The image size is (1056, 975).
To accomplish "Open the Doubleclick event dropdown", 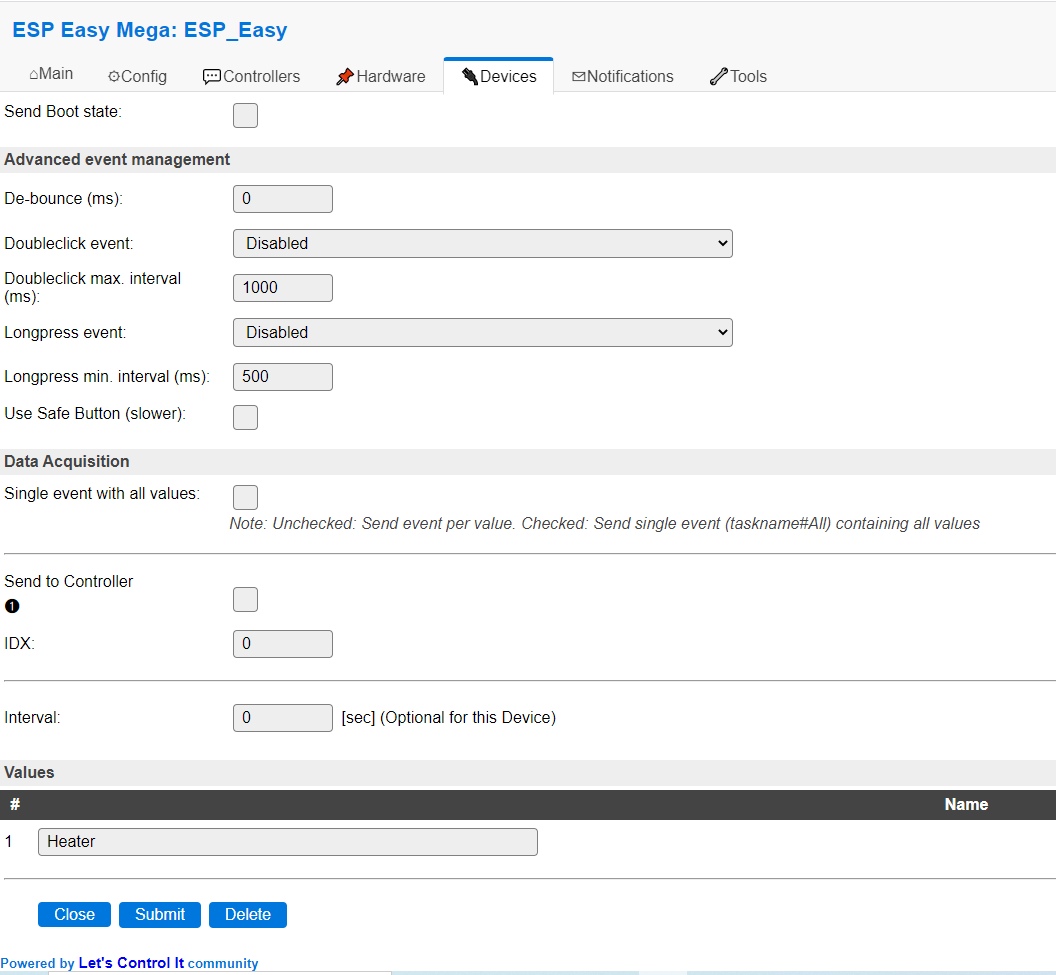I will point(483,244).
